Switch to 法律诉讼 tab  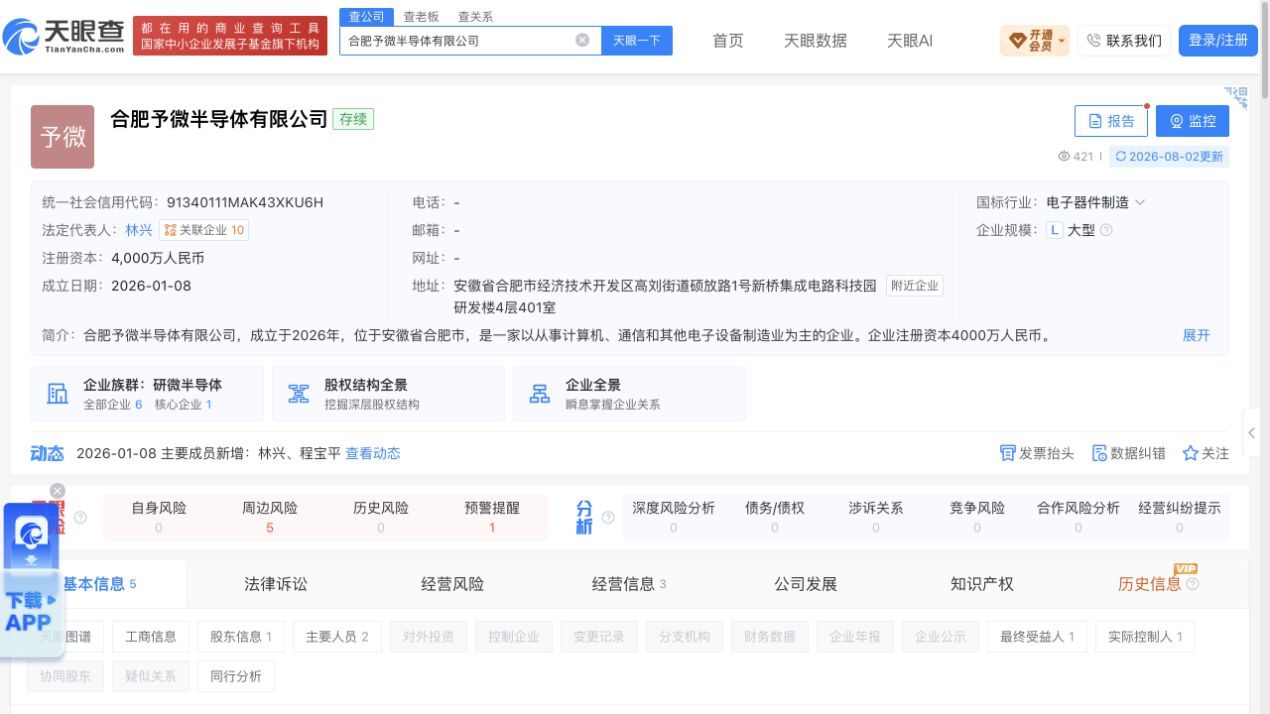coord(276,584)
